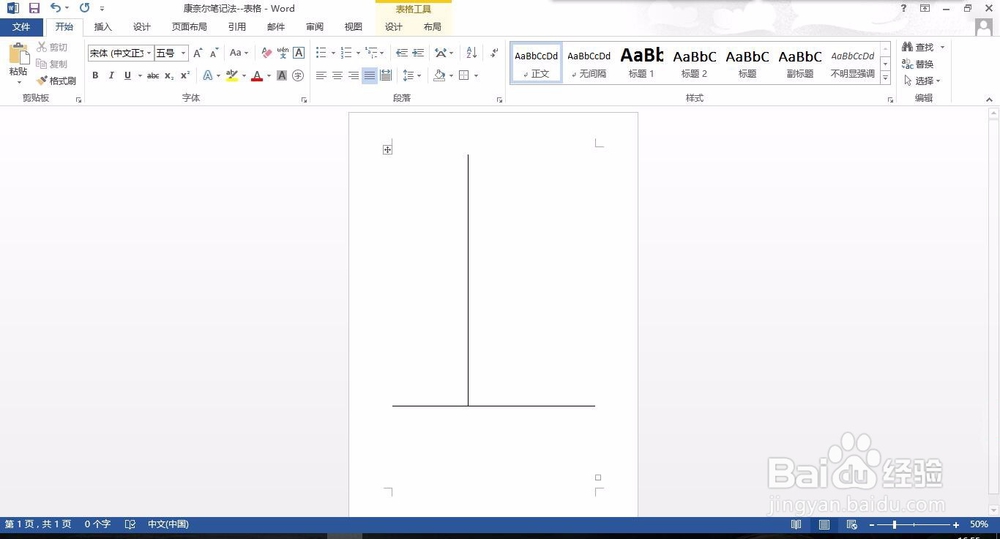Open font size dropdown
The width and height of the screenshot is (1000, 539).
[184, 53]
